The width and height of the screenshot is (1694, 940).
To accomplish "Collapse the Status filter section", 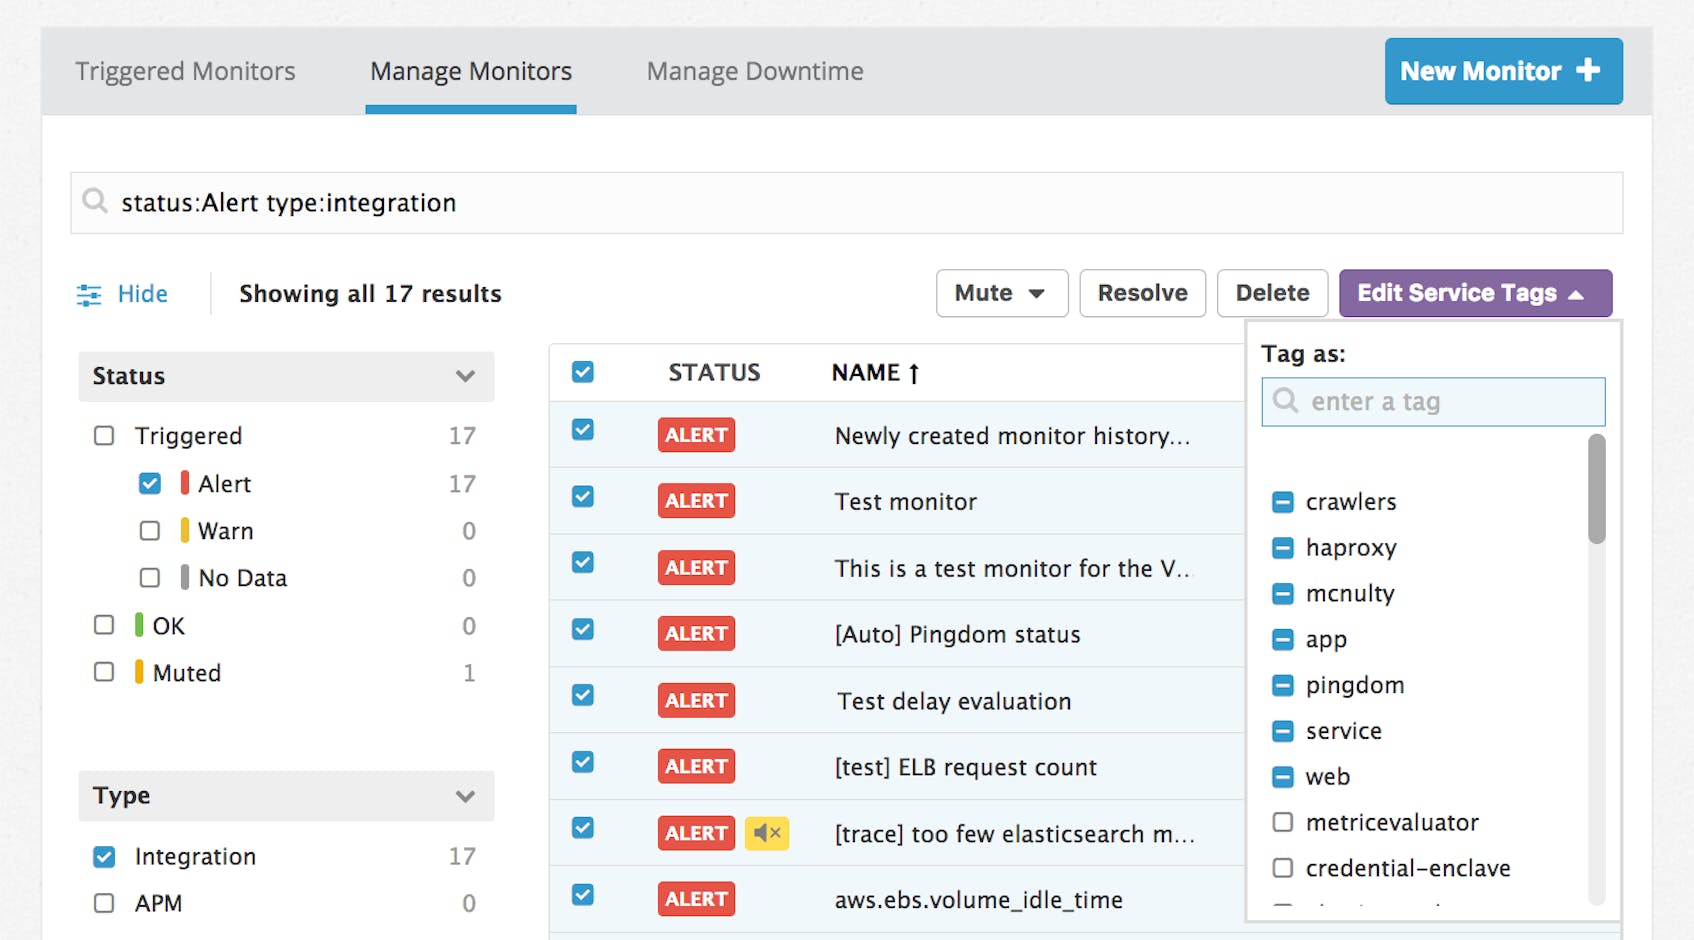I will click(x=464, y=377).
